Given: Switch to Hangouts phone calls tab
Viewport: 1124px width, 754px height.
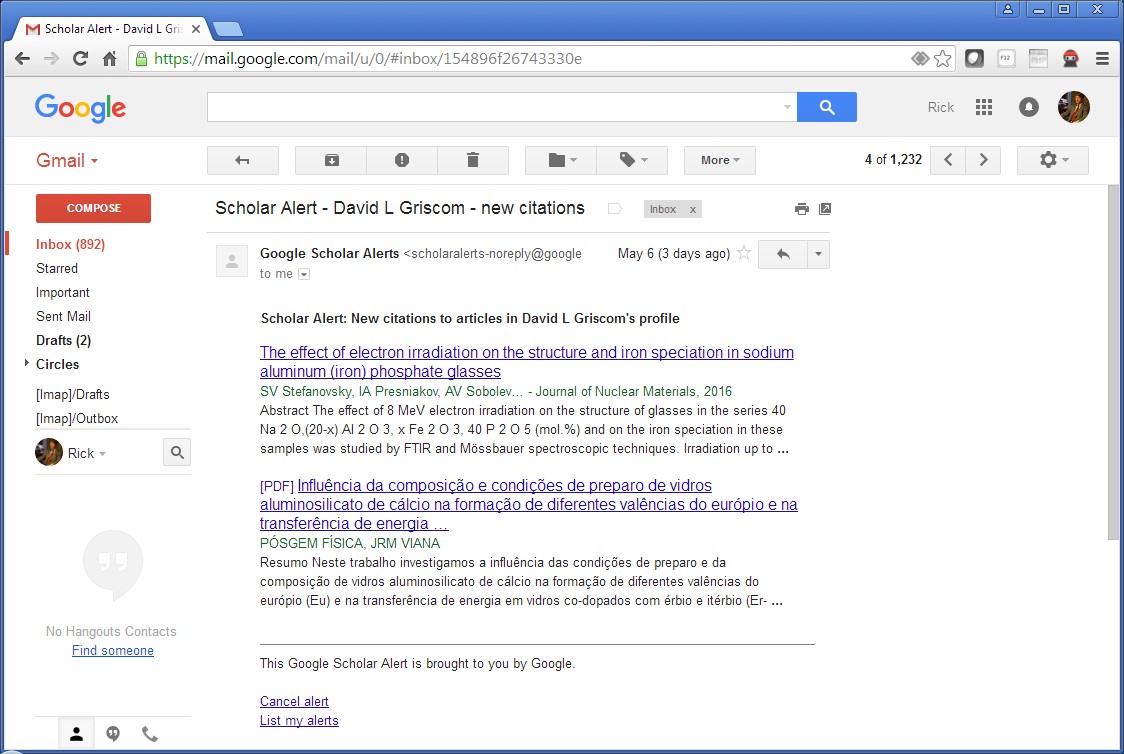Looking at the screenshot, I should [x=149, y=734].
